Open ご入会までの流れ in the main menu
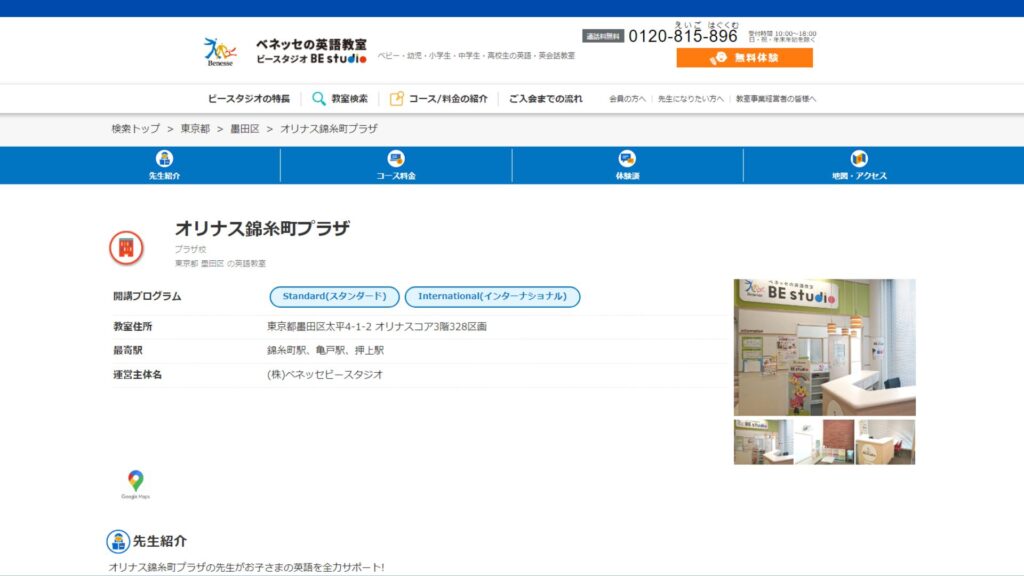Image resolution: width=1024 pixels, height=576 pixels. [x=546, y=99]
